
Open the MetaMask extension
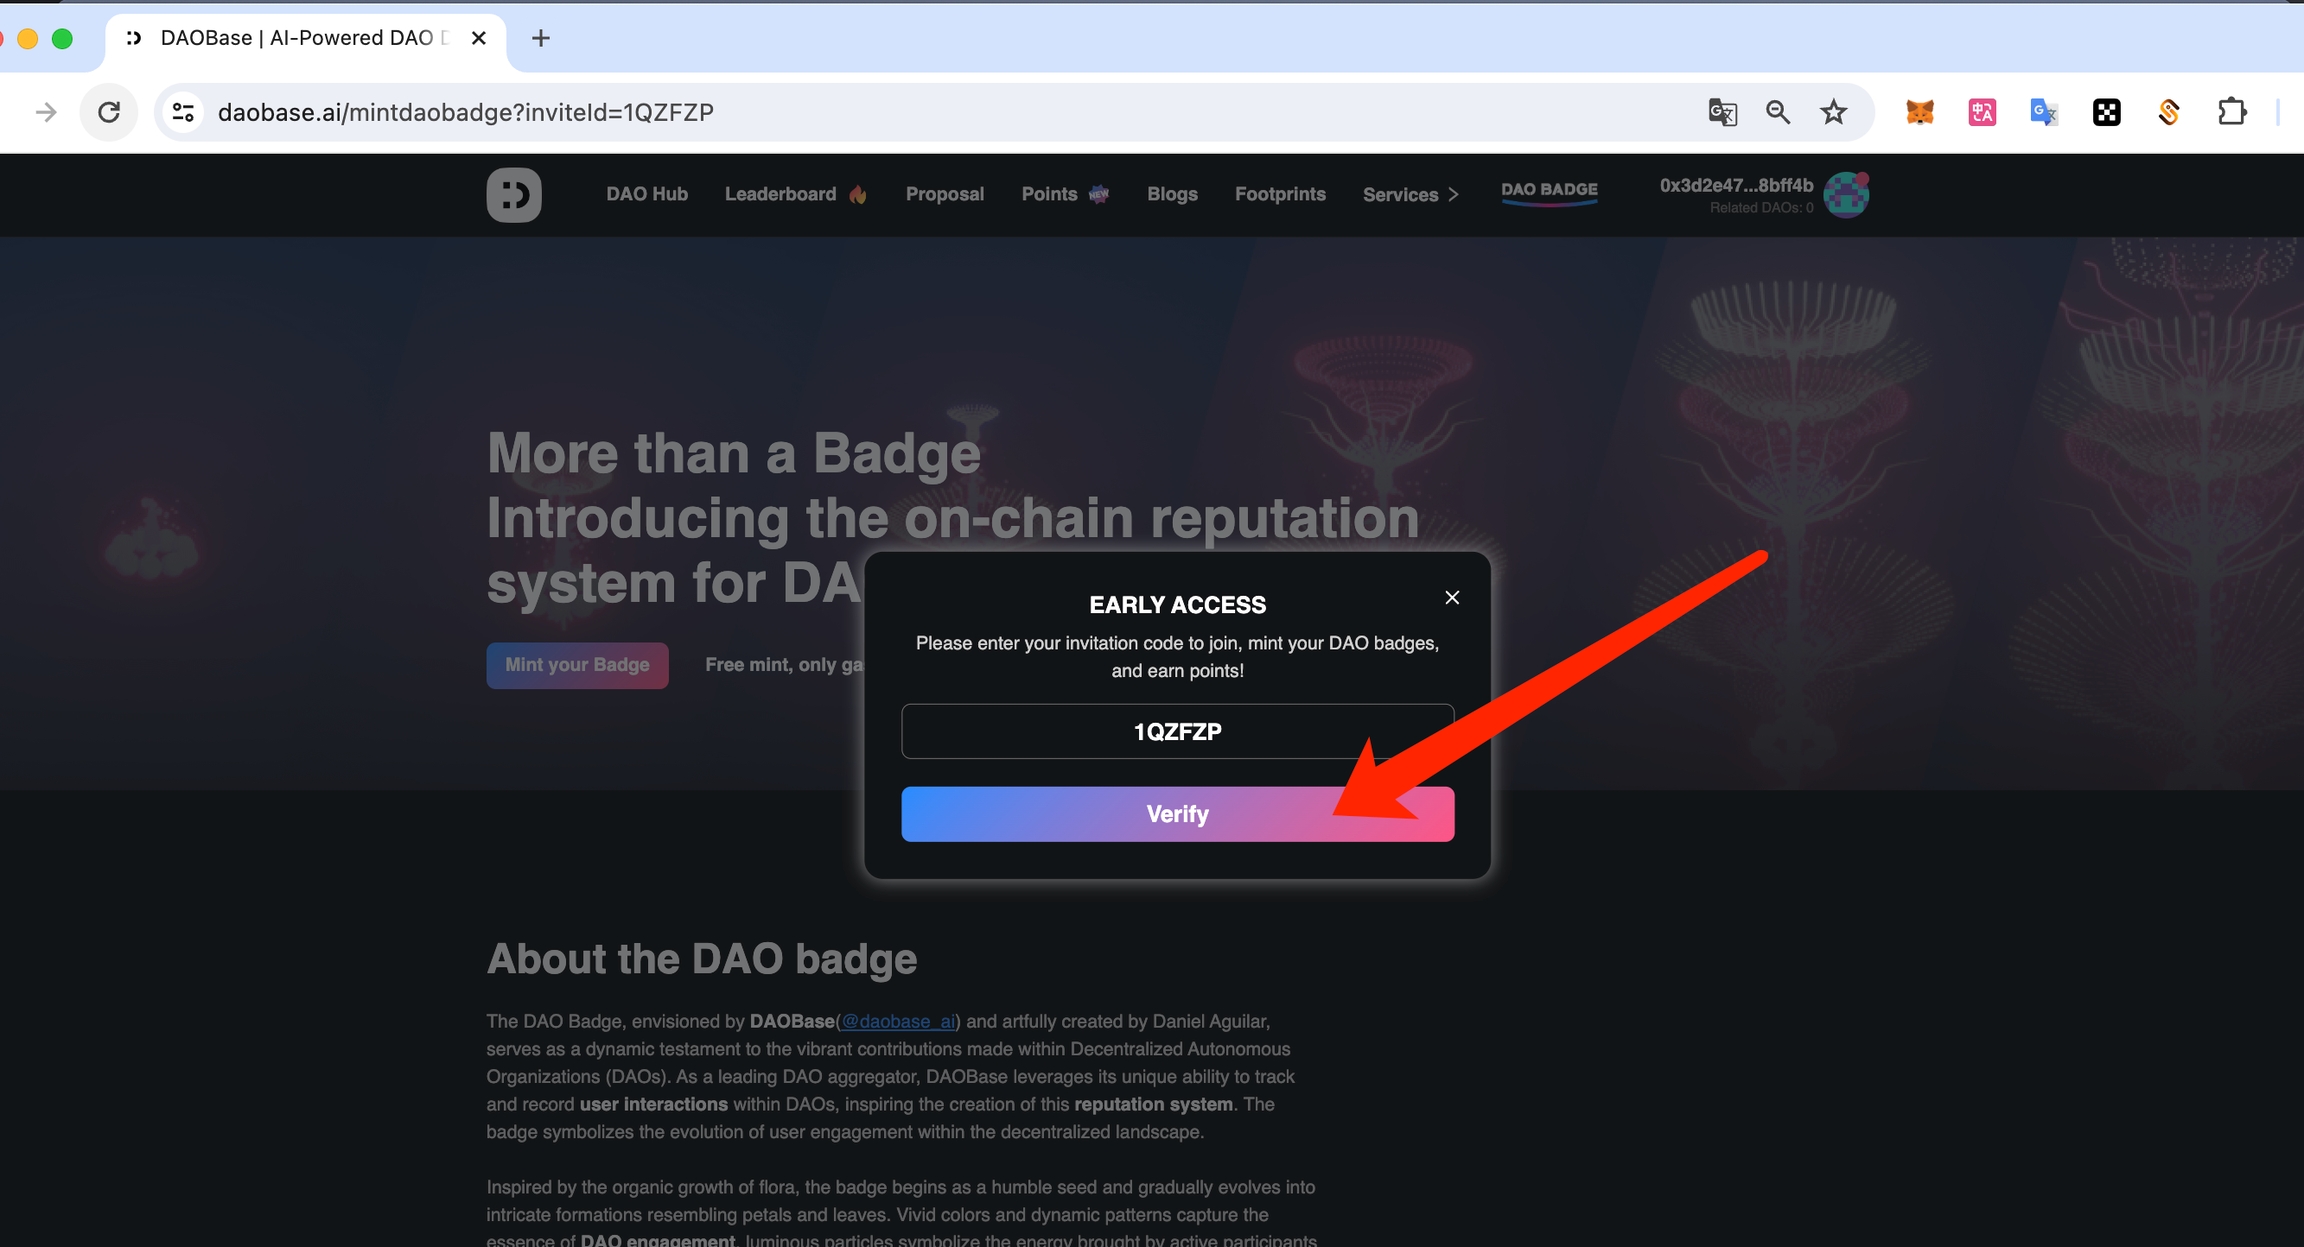[x=1921, y=112]
